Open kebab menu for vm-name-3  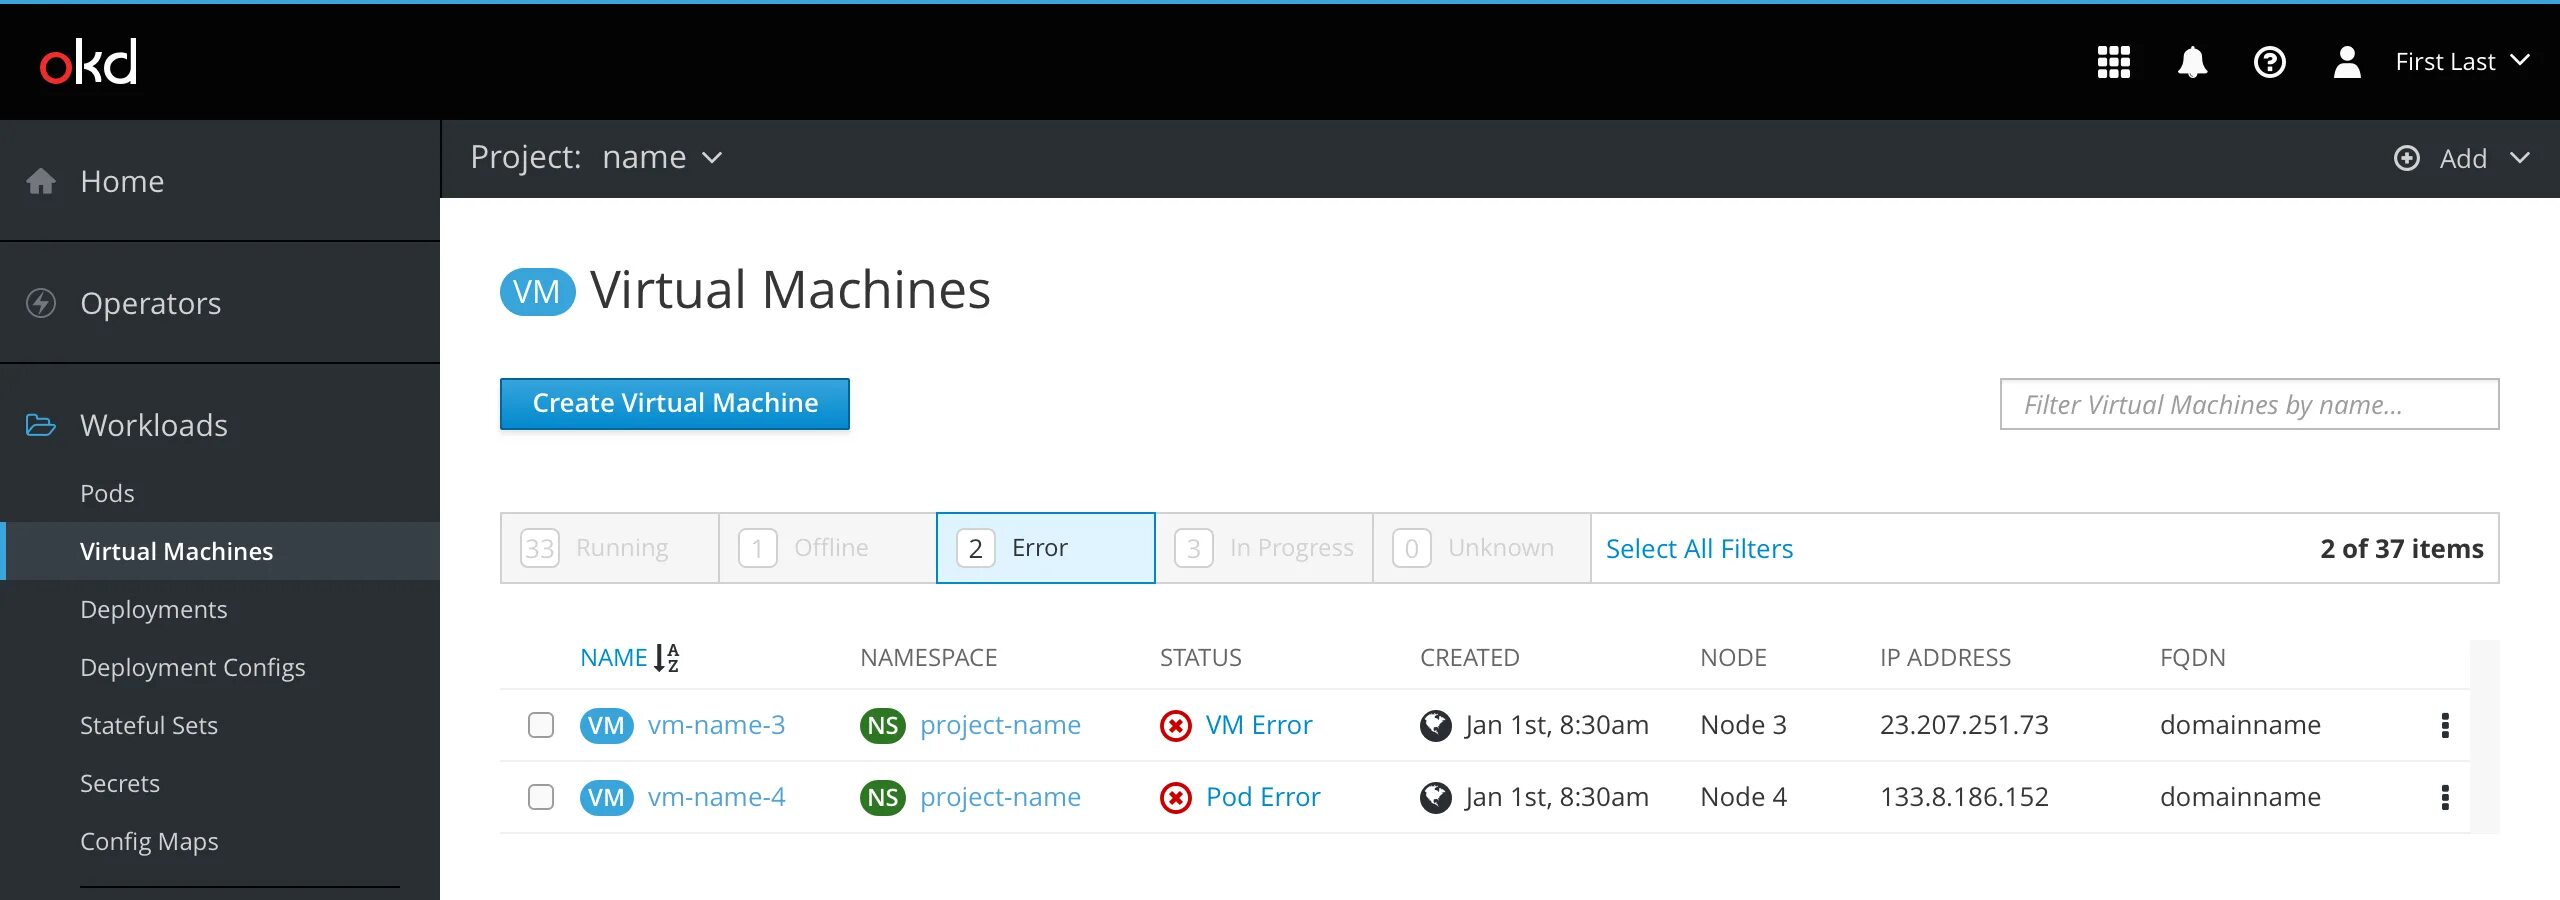pyautogui.click(x=2445, y=725)
